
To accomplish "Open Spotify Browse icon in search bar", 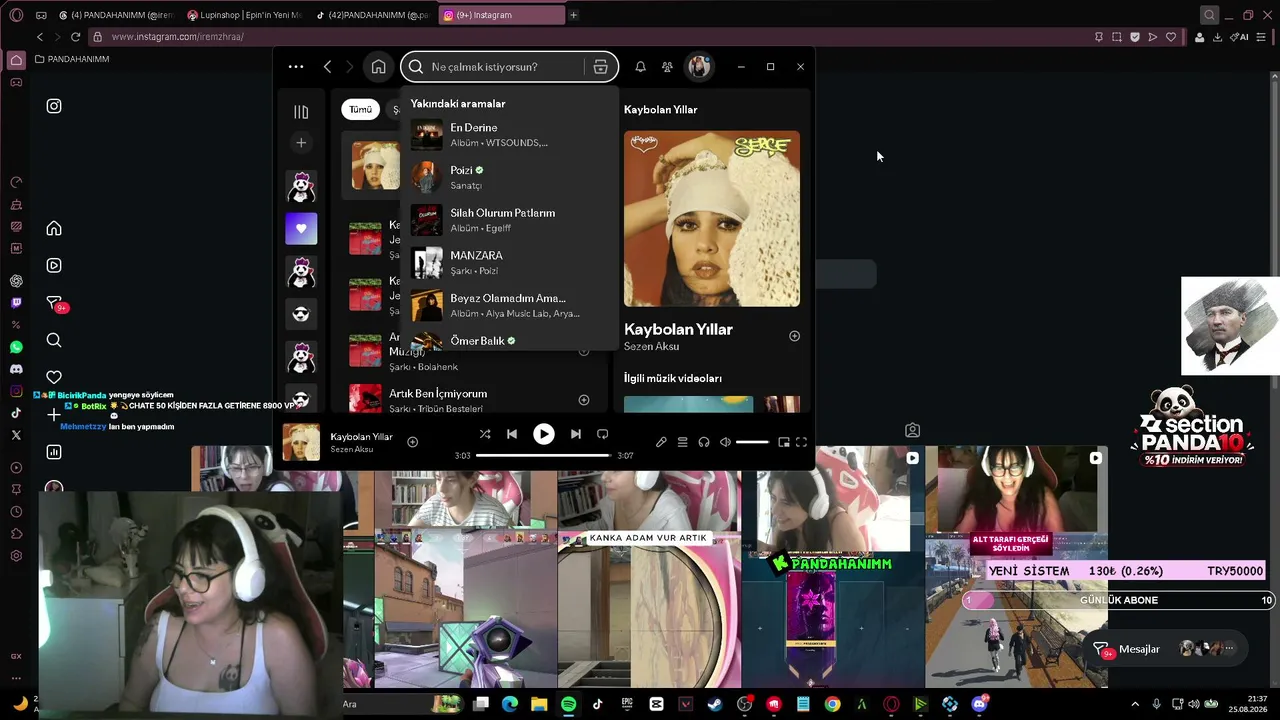I will tap(600, 67).
